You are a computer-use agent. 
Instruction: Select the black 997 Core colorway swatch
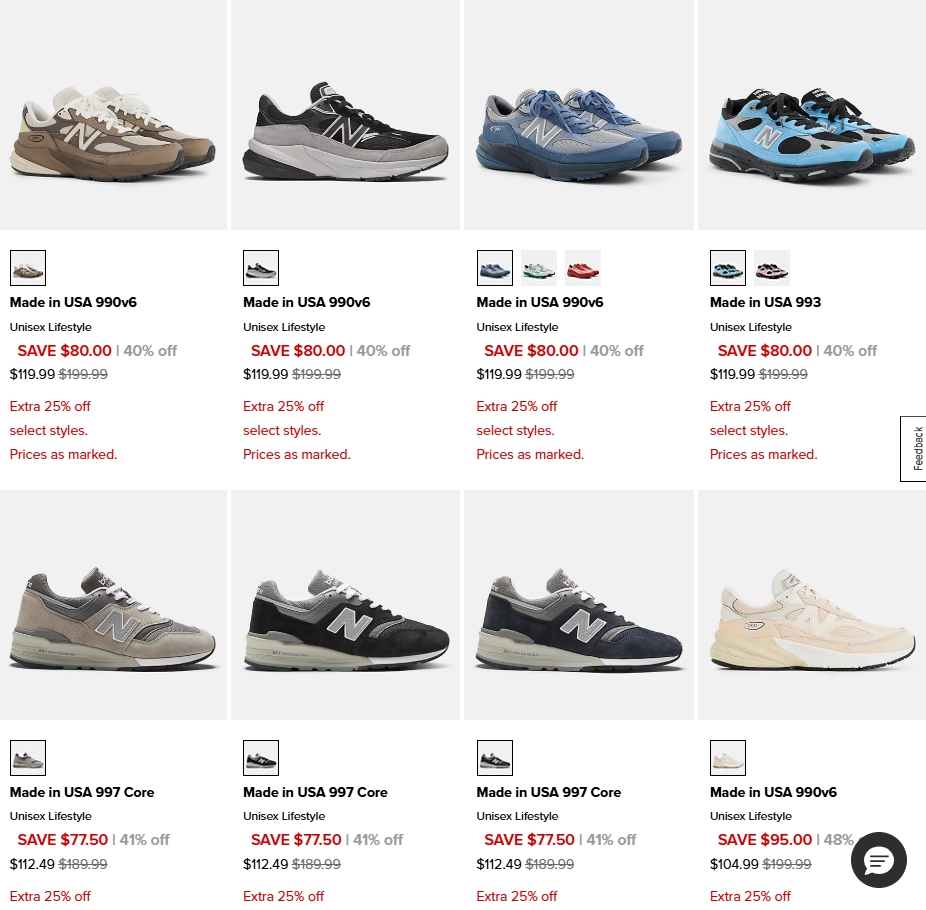tap(261, 758)
